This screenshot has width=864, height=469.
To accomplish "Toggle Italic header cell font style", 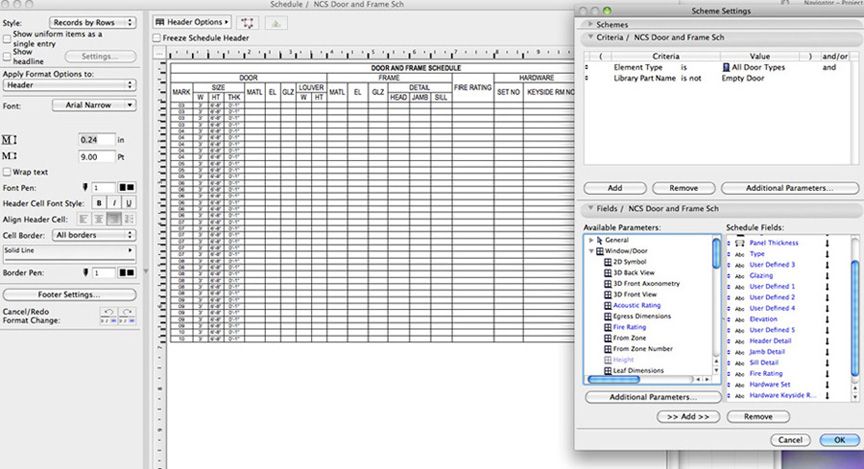I will (x=114, y=203).
